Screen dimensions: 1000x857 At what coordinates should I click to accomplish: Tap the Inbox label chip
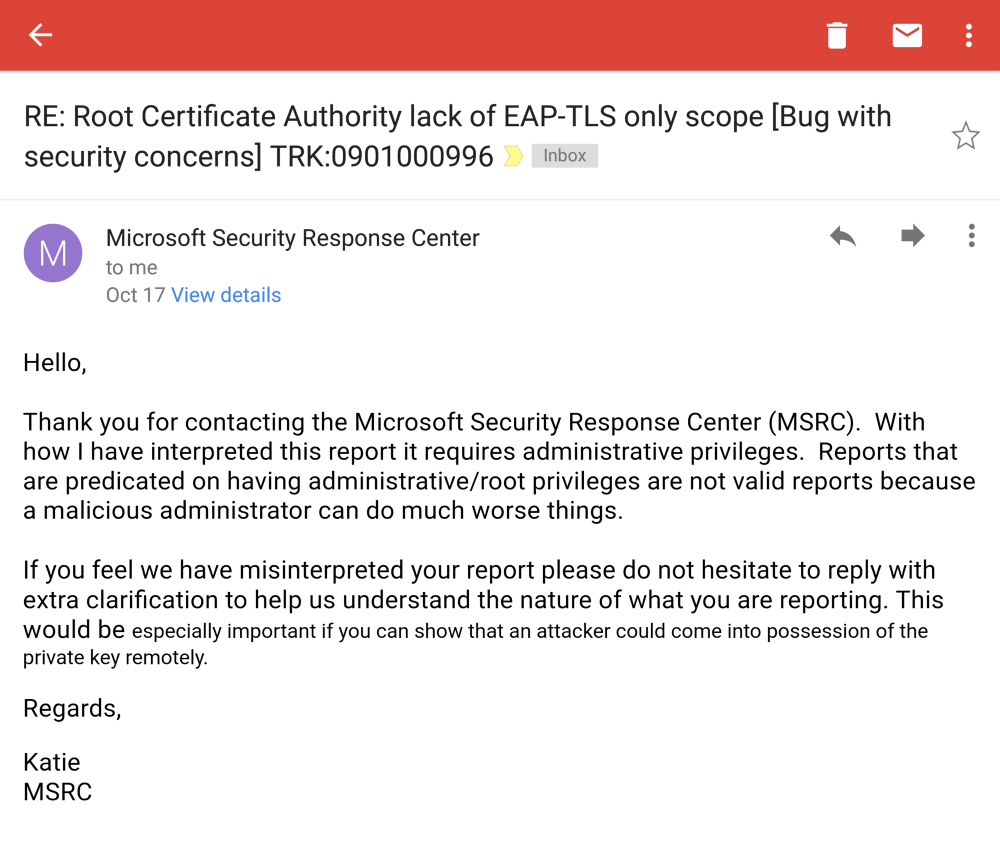click(x=565, y=156)
